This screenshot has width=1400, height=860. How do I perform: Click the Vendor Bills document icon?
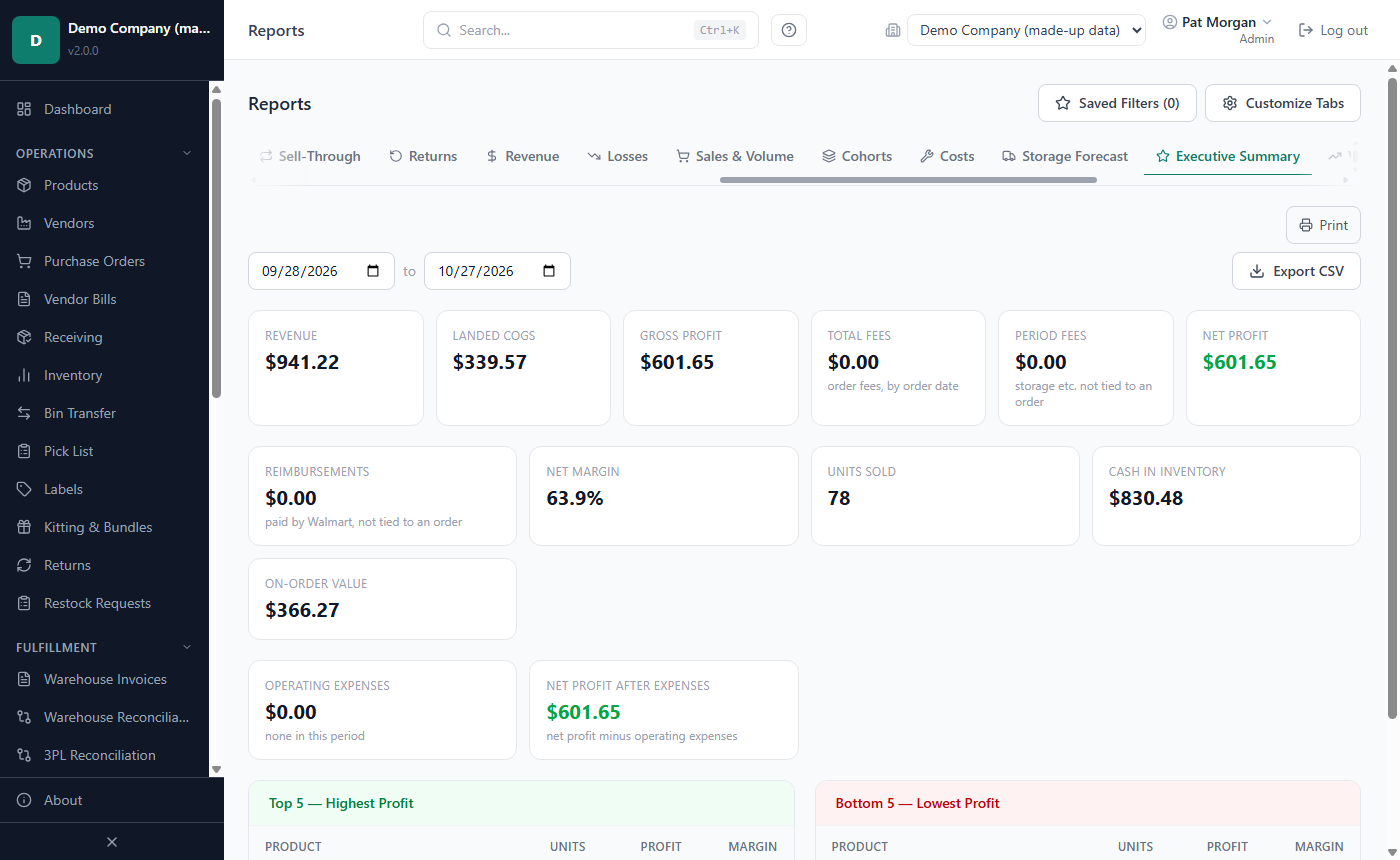[24, 299]
